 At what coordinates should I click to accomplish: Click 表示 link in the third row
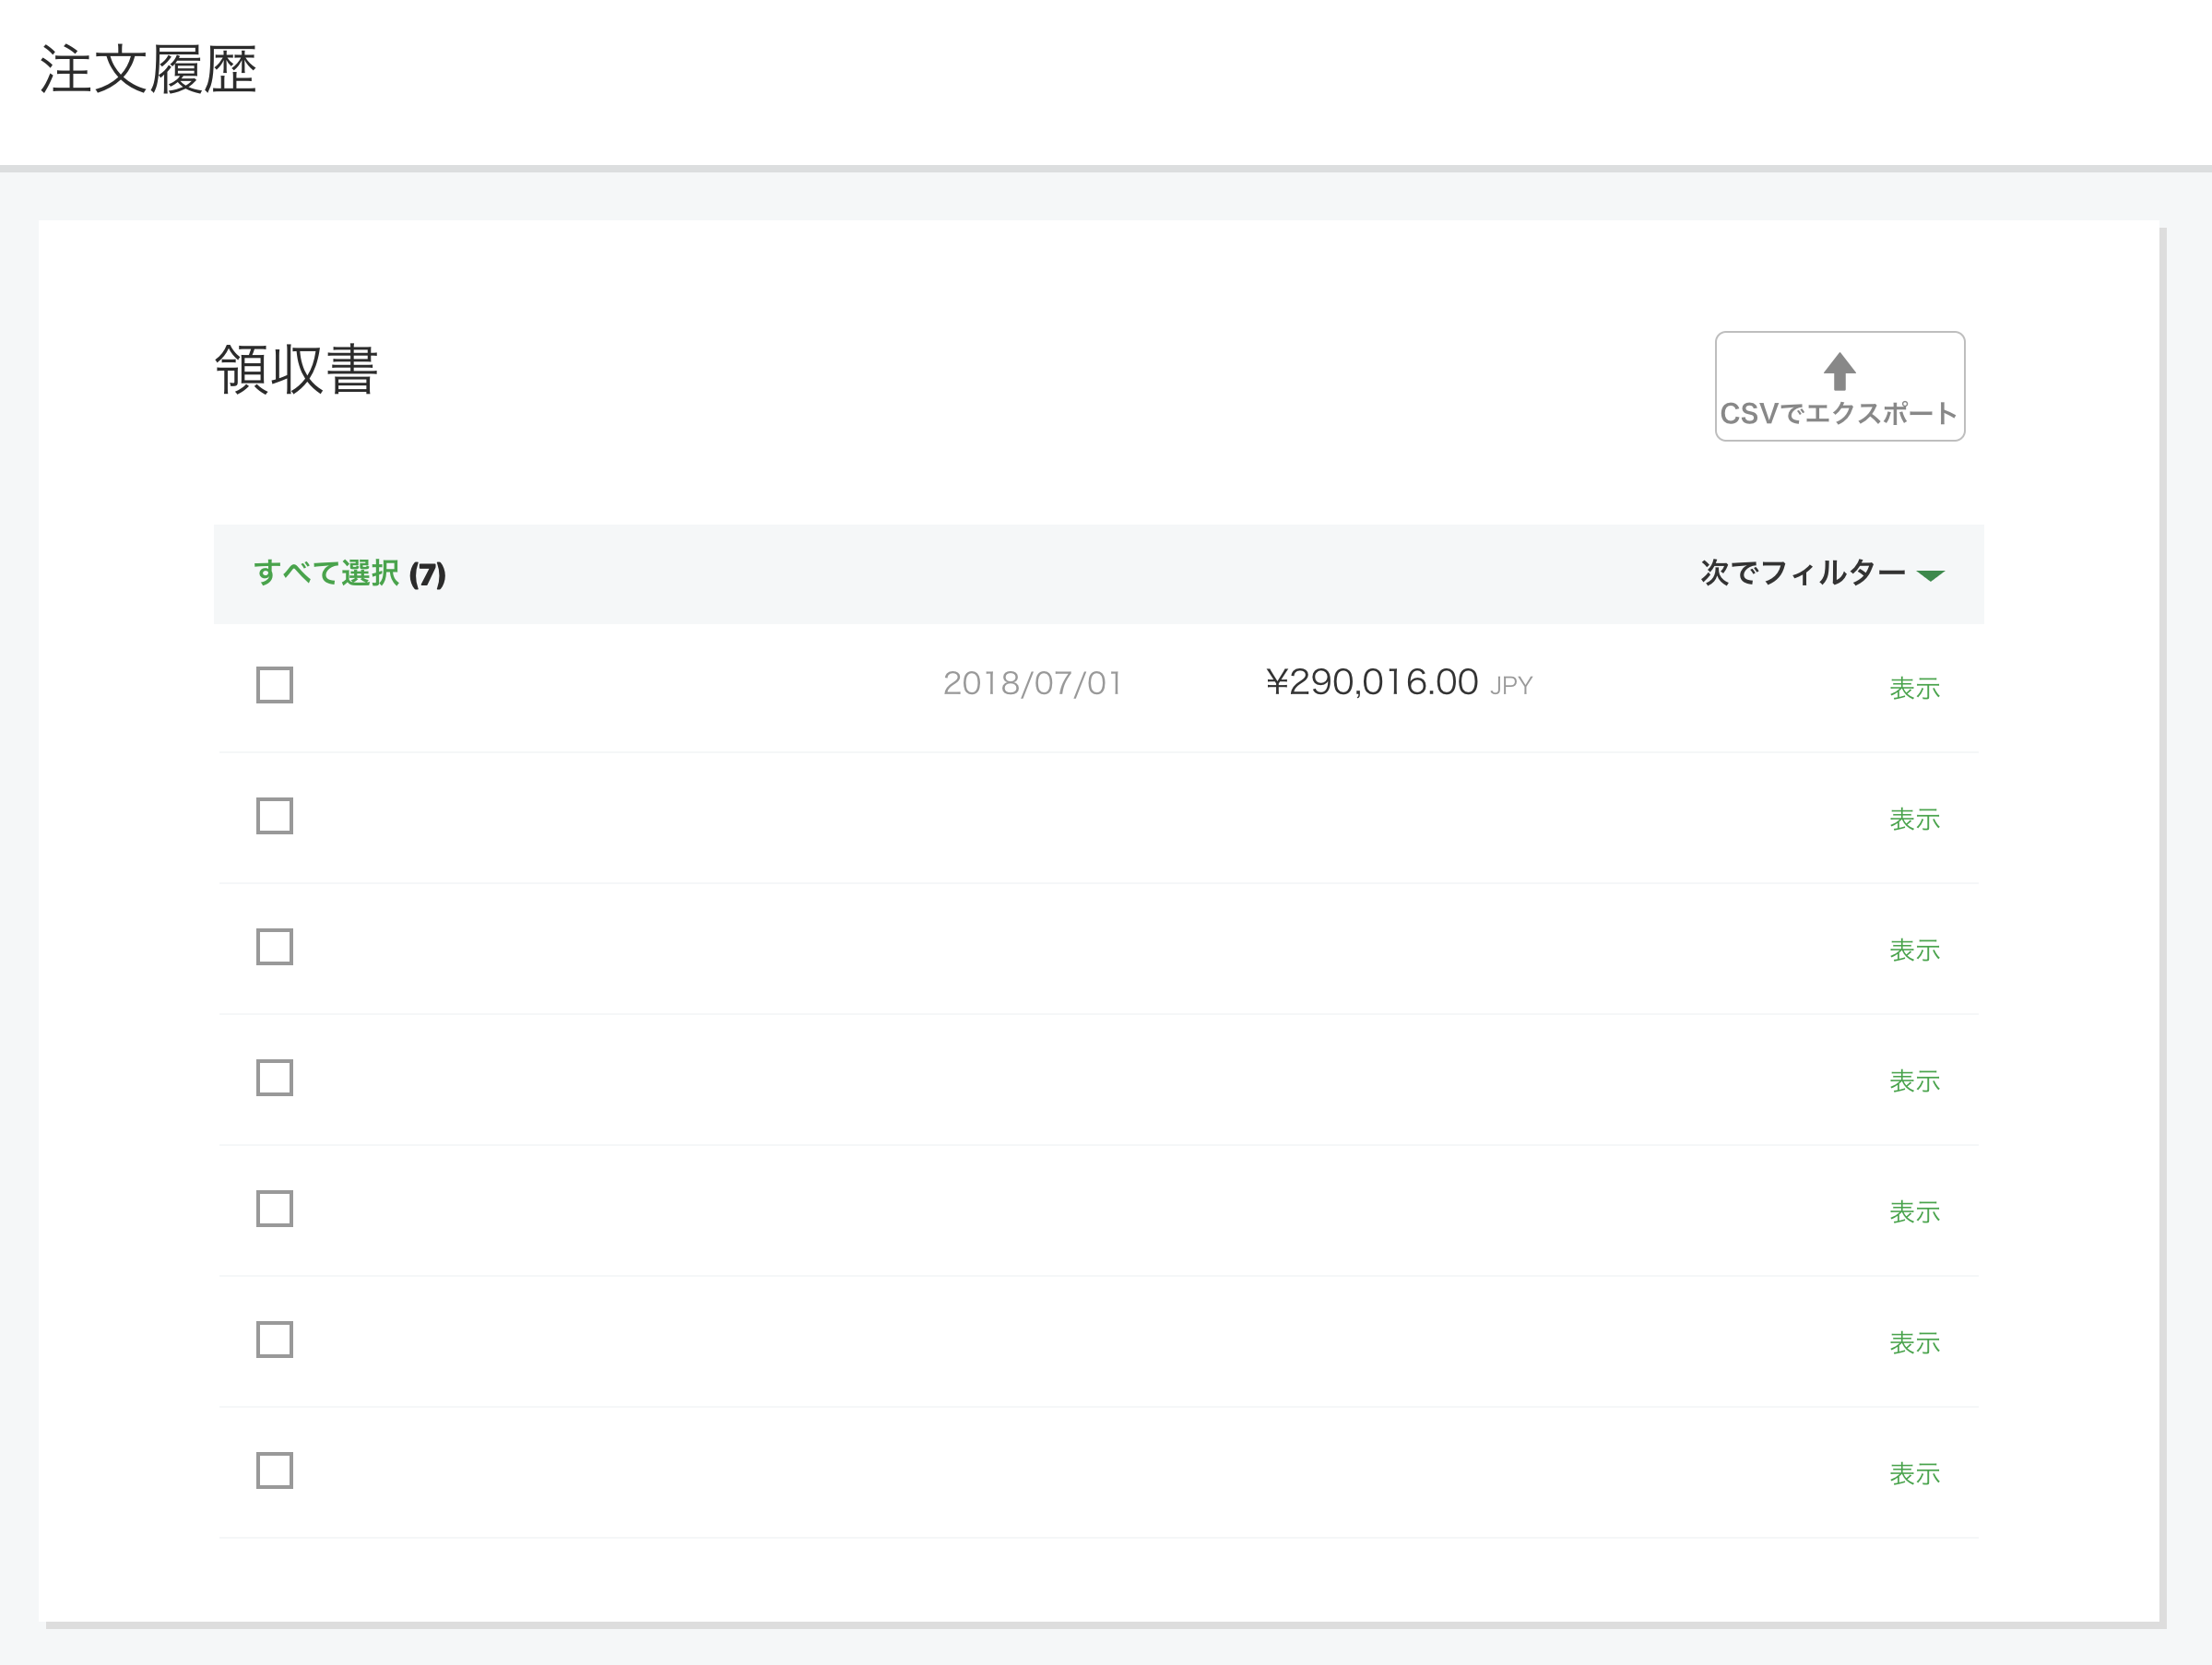pos(1914,951)
